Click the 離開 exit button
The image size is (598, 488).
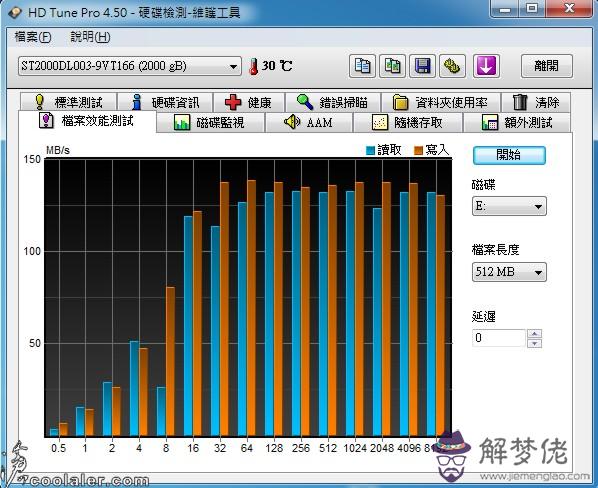tap(547, 66)
